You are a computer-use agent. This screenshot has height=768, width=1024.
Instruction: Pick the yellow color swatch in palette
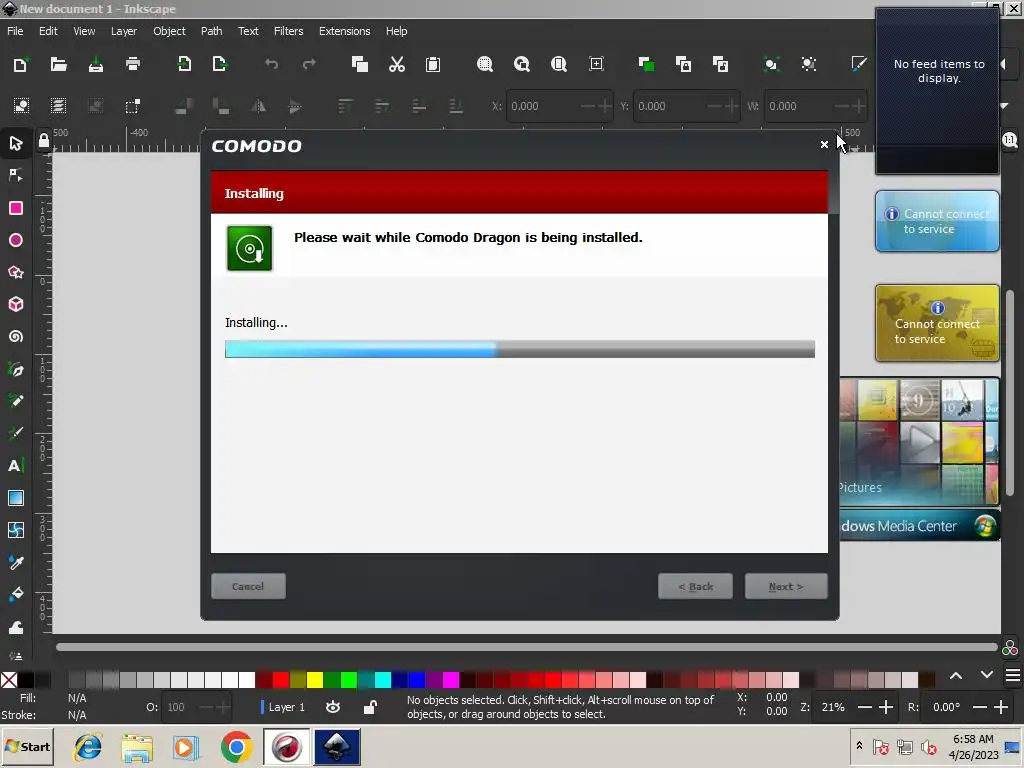315,680
